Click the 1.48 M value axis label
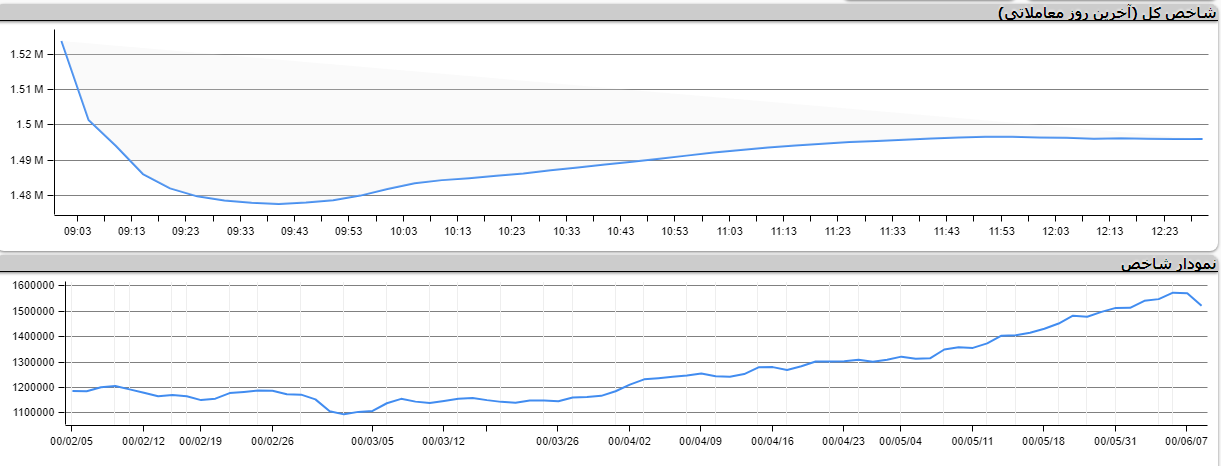The width and height of the screenshot is (1221, 466). tap(26, 196)
